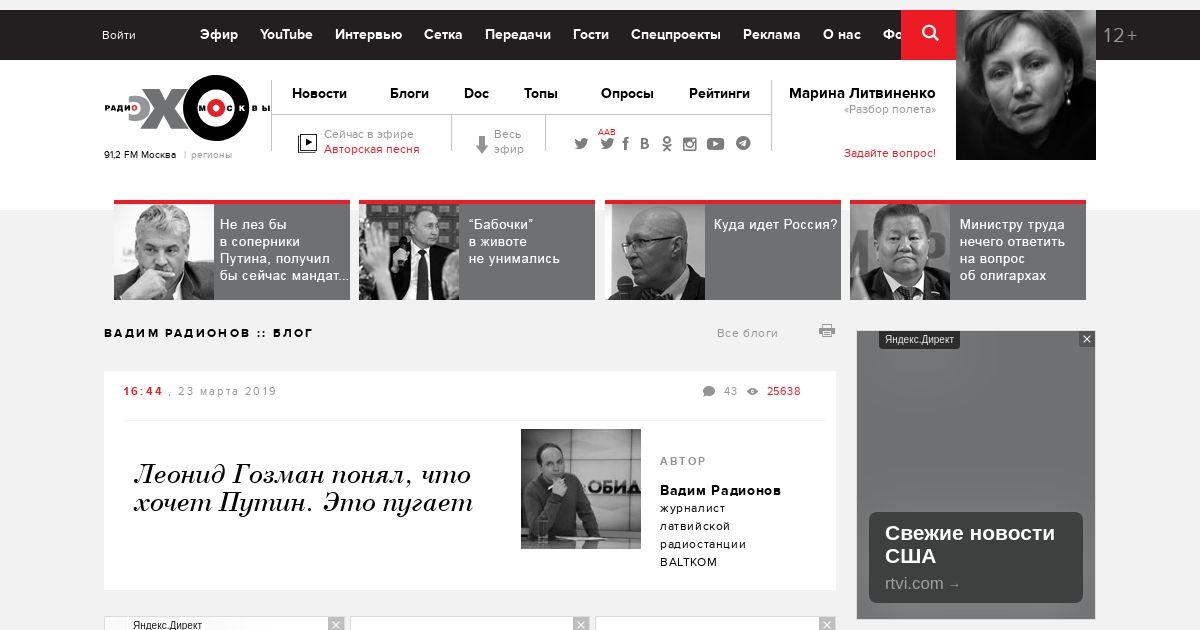Open the article title about Леонид Гозман
Viewport: 1200px width, 630px height.
[303, 488]
